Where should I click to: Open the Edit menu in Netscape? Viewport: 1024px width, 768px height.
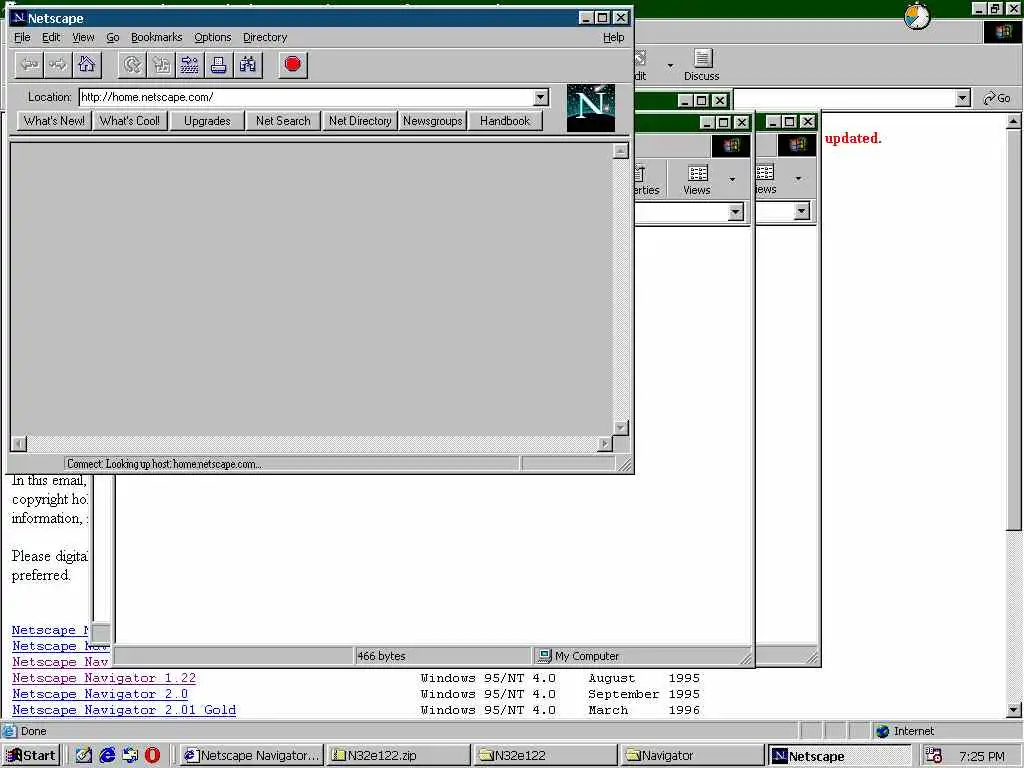[x=51, y=37]
